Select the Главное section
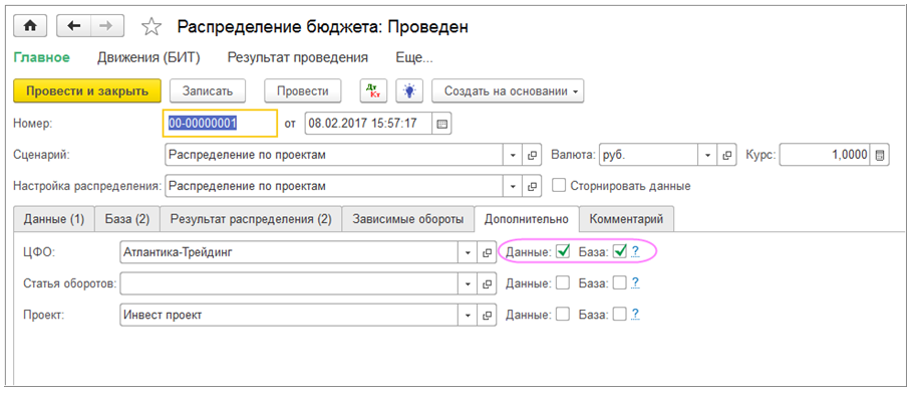 click(41, 58)
